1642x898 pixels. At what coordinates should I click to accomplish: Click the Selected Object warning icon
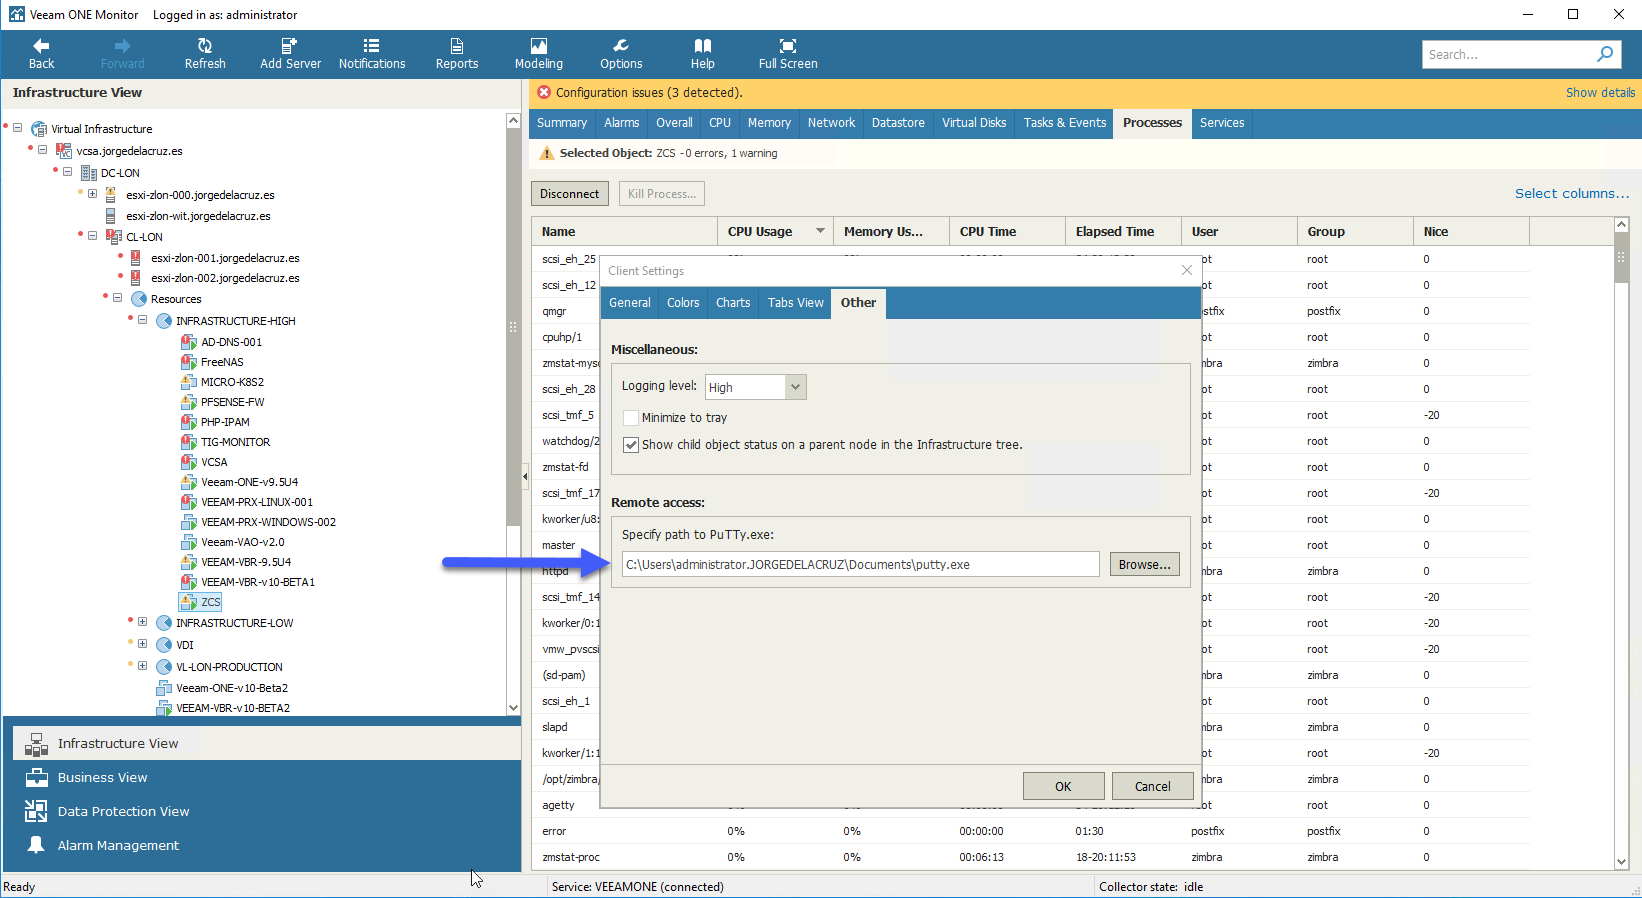coord(547,153)
